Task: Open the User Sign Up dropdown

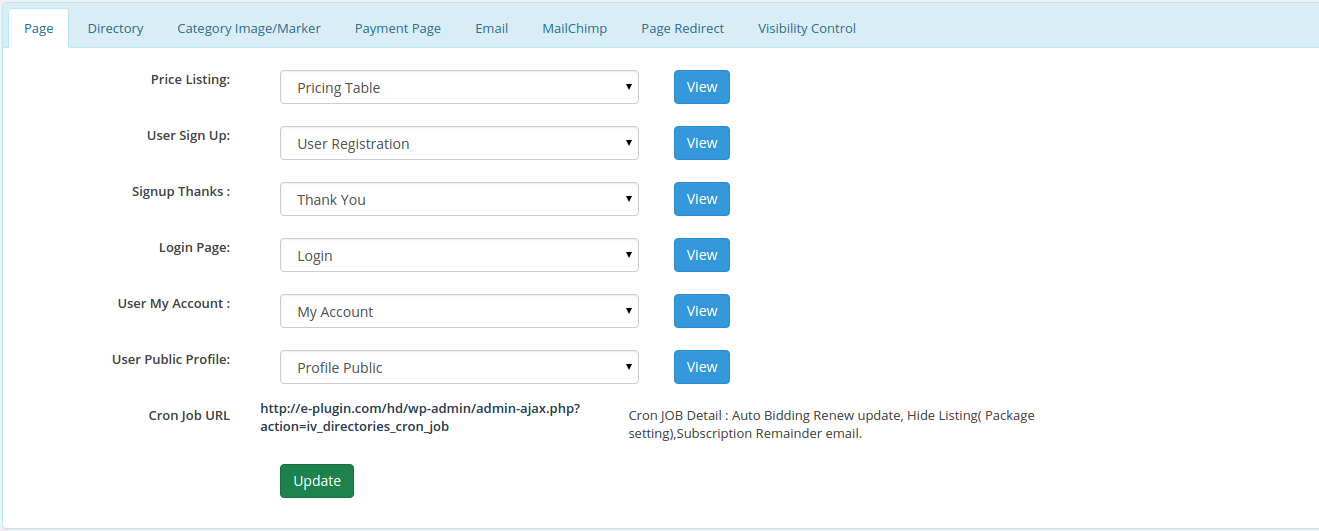Action: (459, 143)
